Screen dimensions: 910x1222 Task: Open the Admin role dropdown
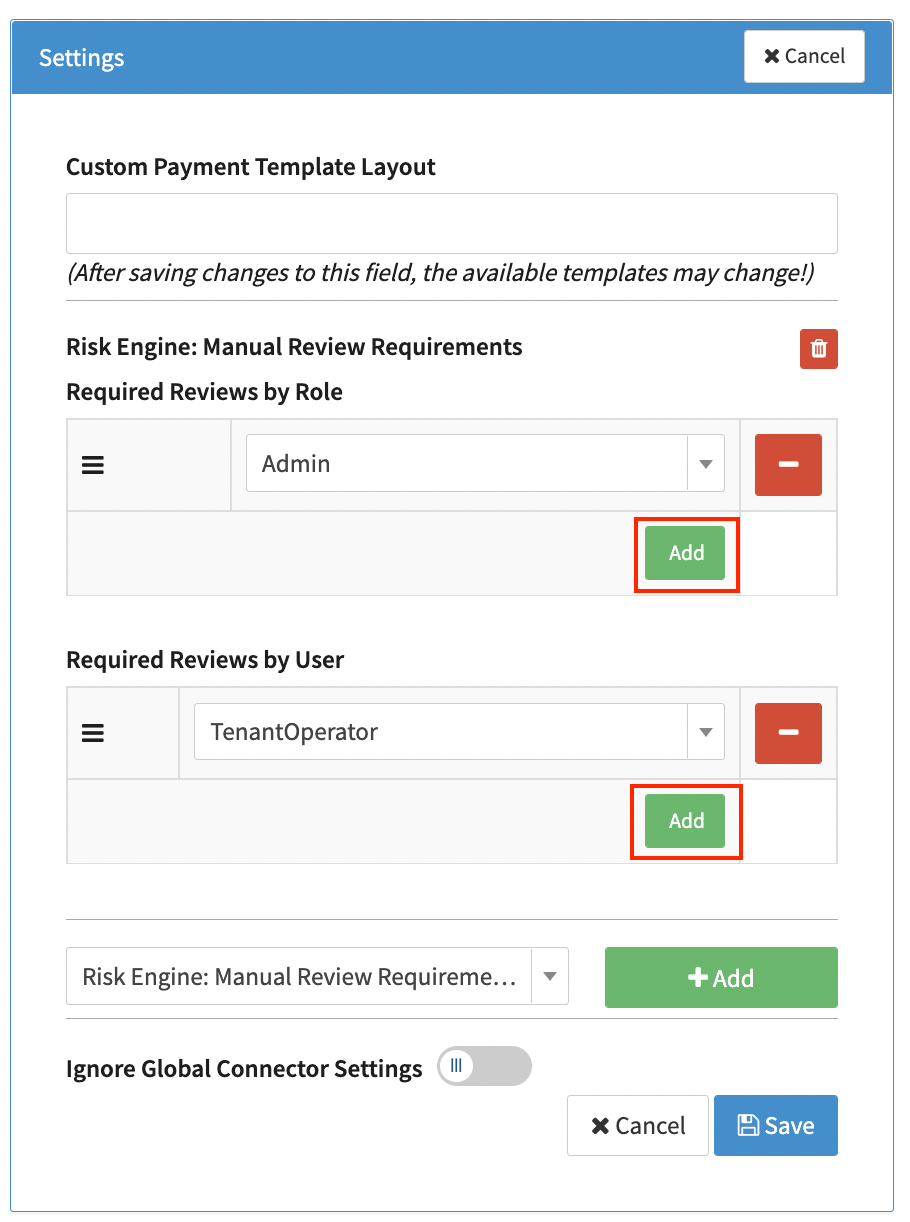tap(467, 464)
